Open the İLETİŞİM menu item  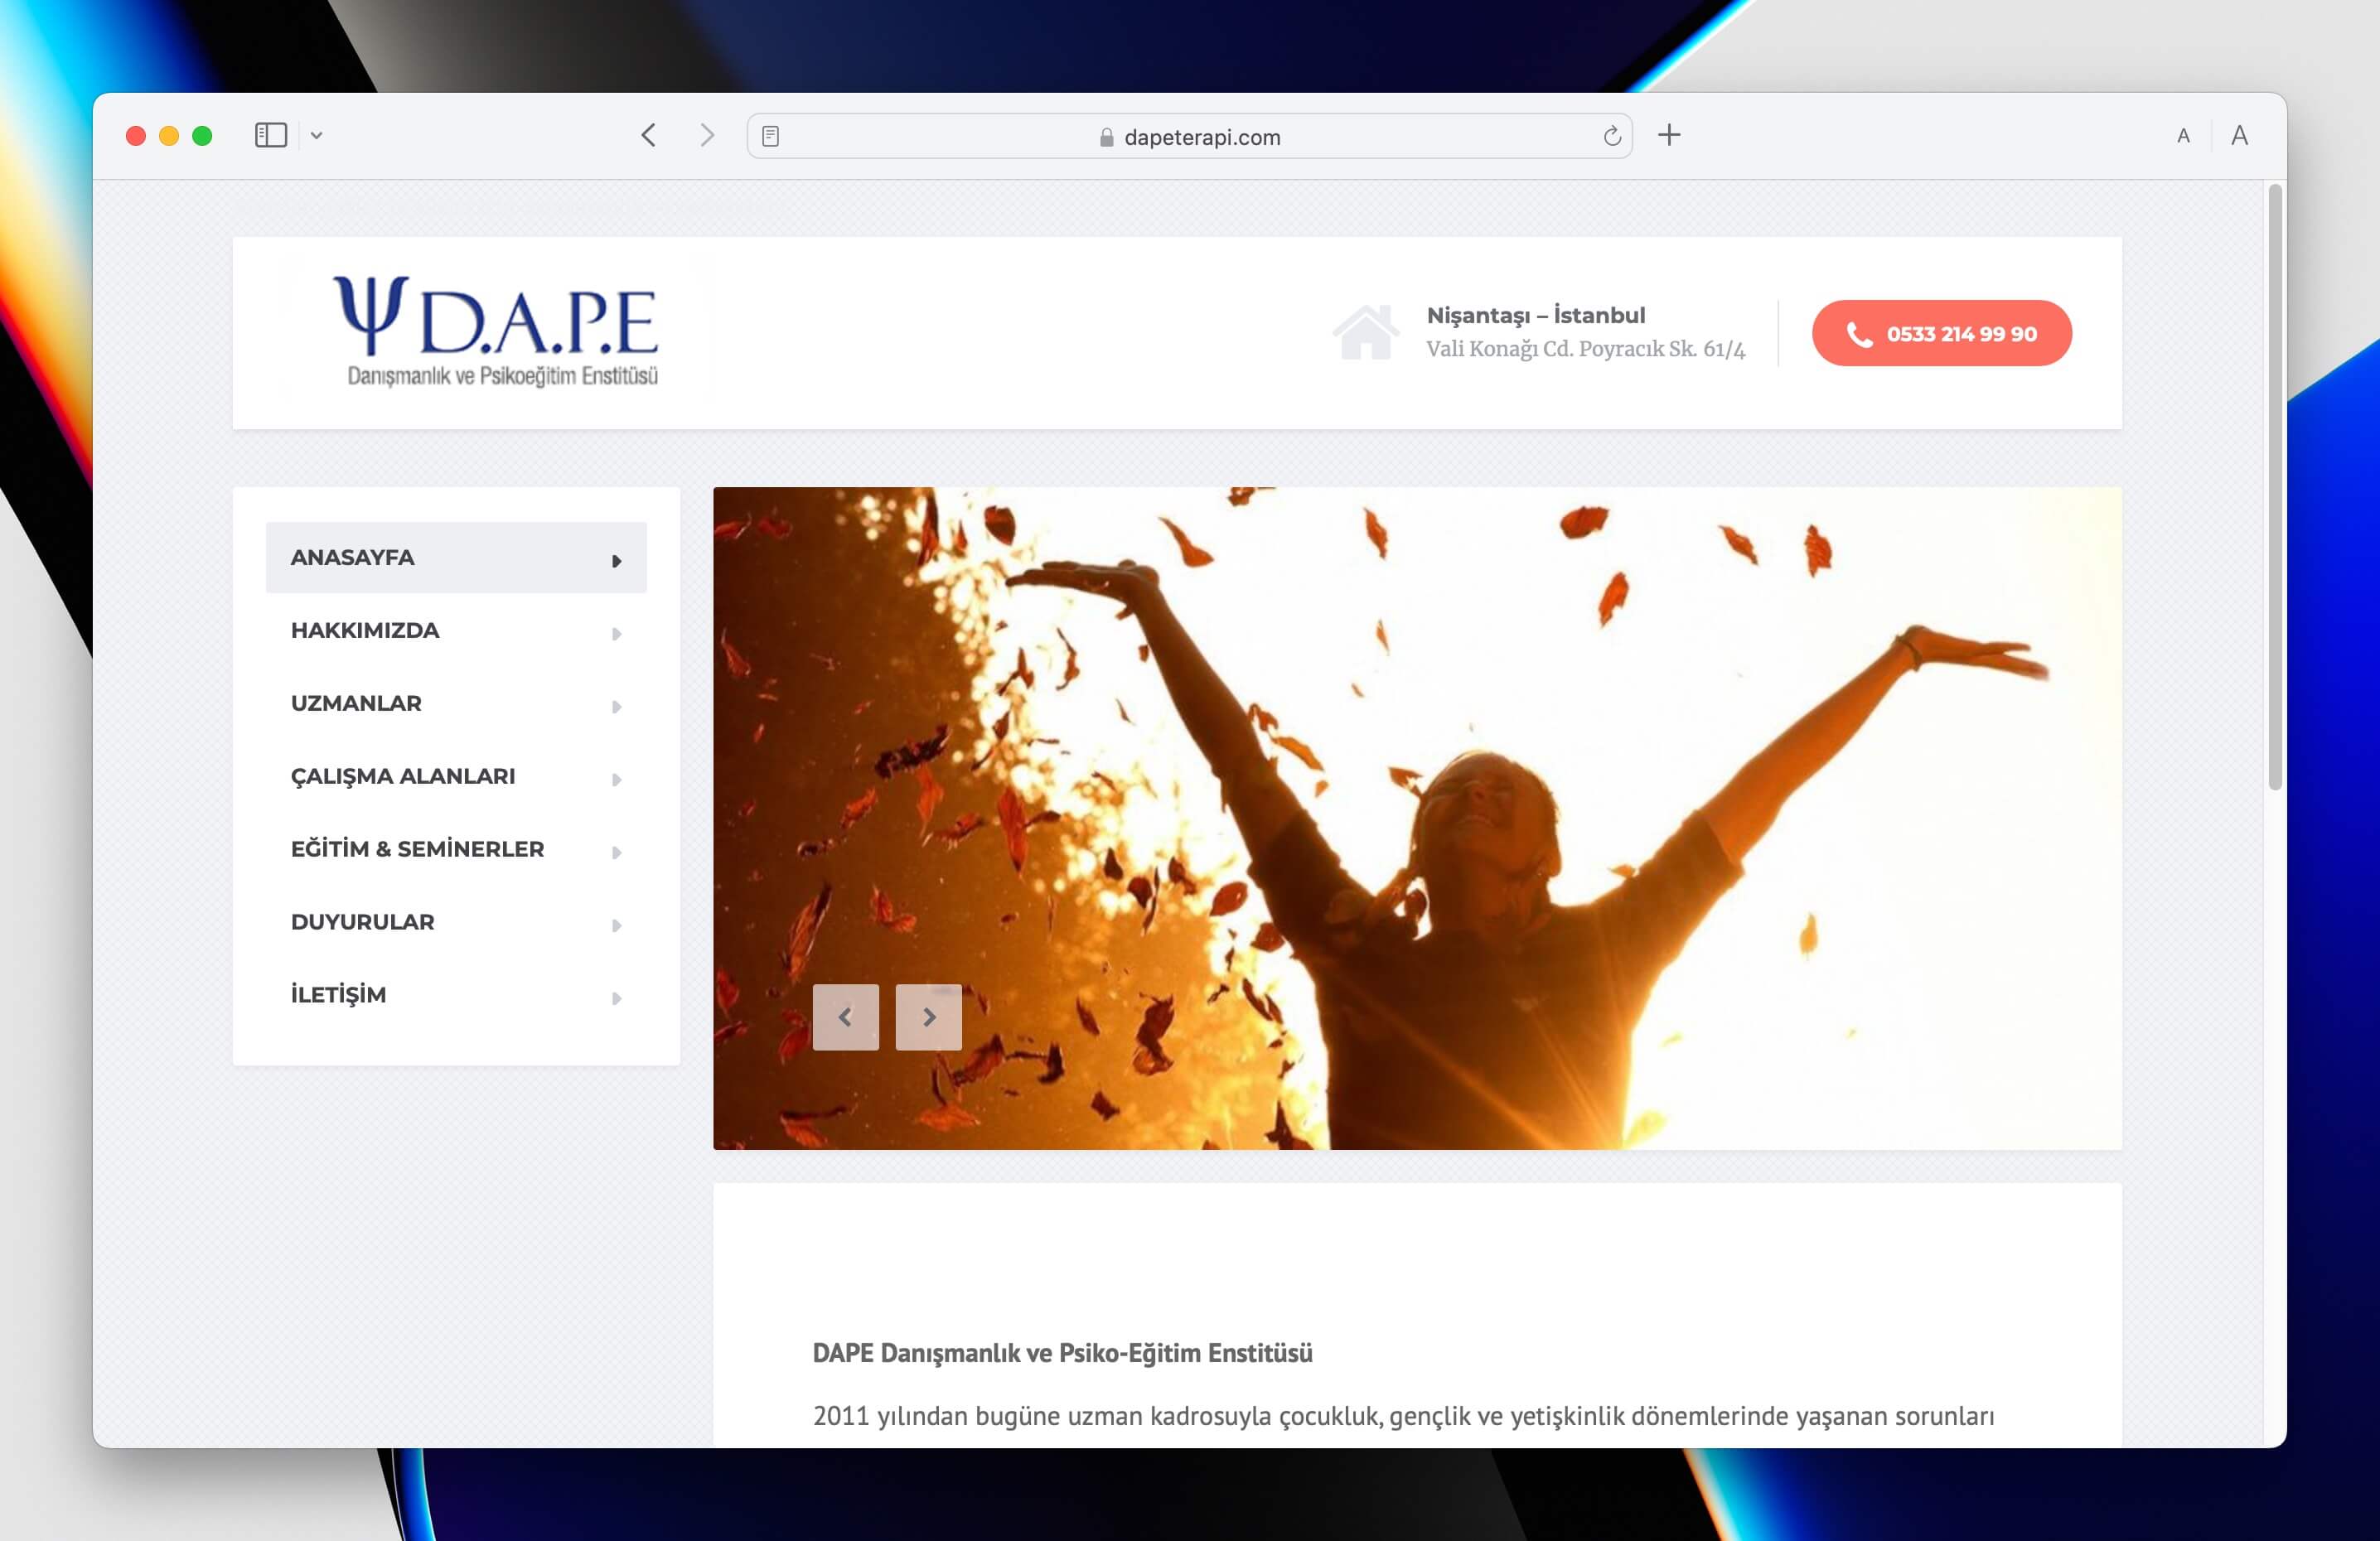click(x=456, y=995)
